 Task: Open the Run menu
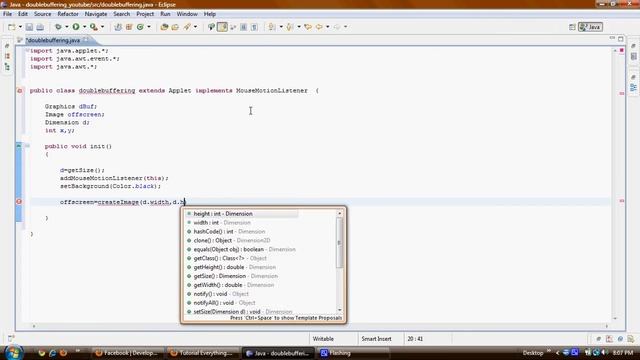pos(165,14)
